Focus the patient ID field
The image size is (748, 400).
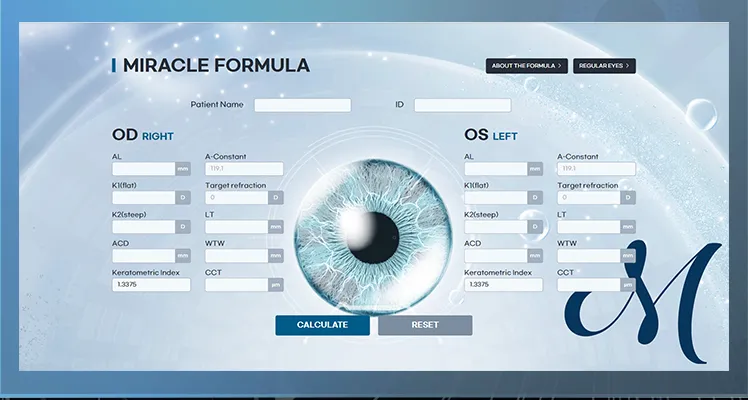(462, 105)
